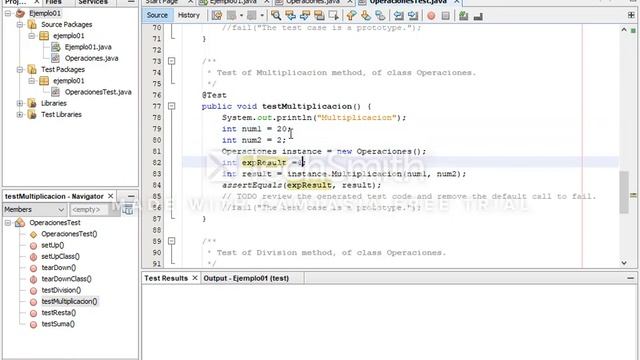Select testSuma() in Navigator
The width and height of the screenshot is (640, 360).
58,324
